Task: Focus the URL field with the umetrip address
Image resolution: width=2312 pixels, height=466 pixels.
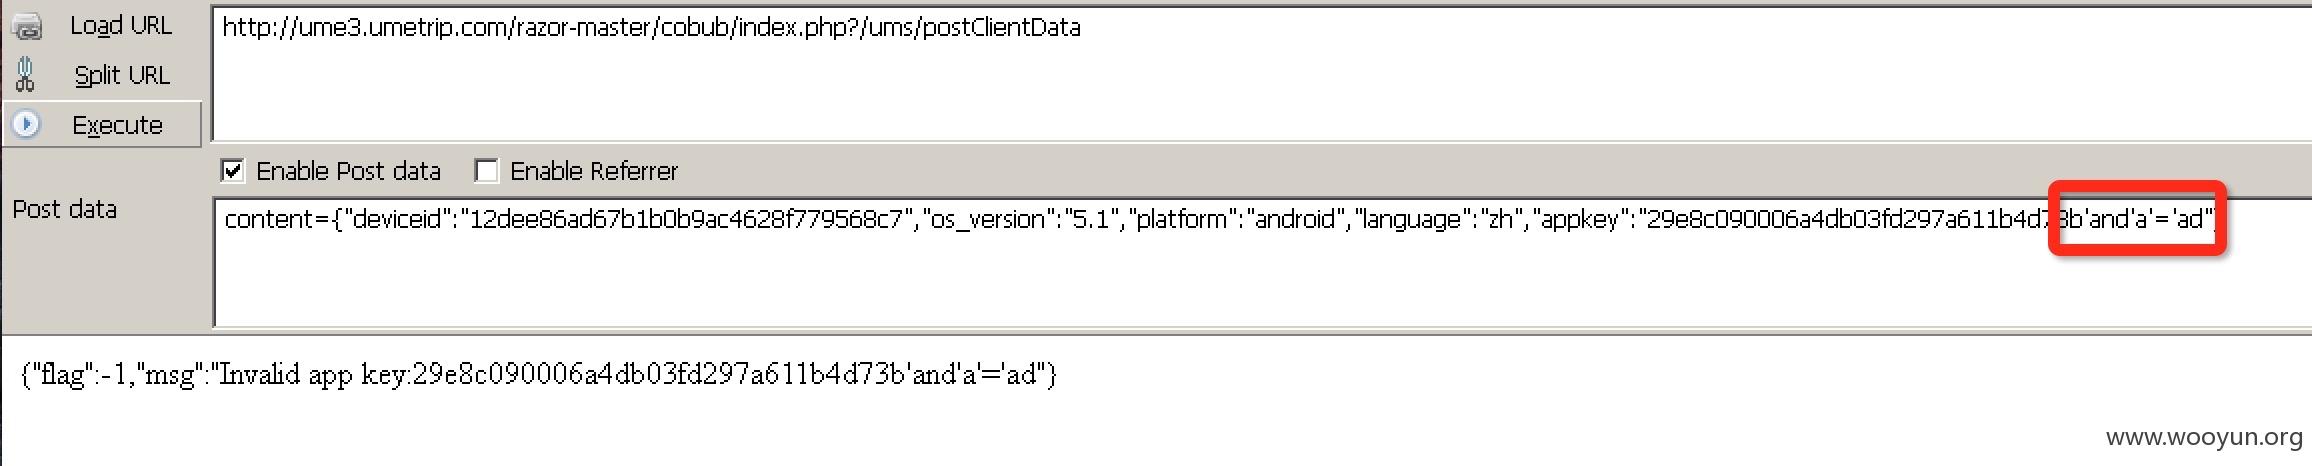Action: click(1262, 73)
